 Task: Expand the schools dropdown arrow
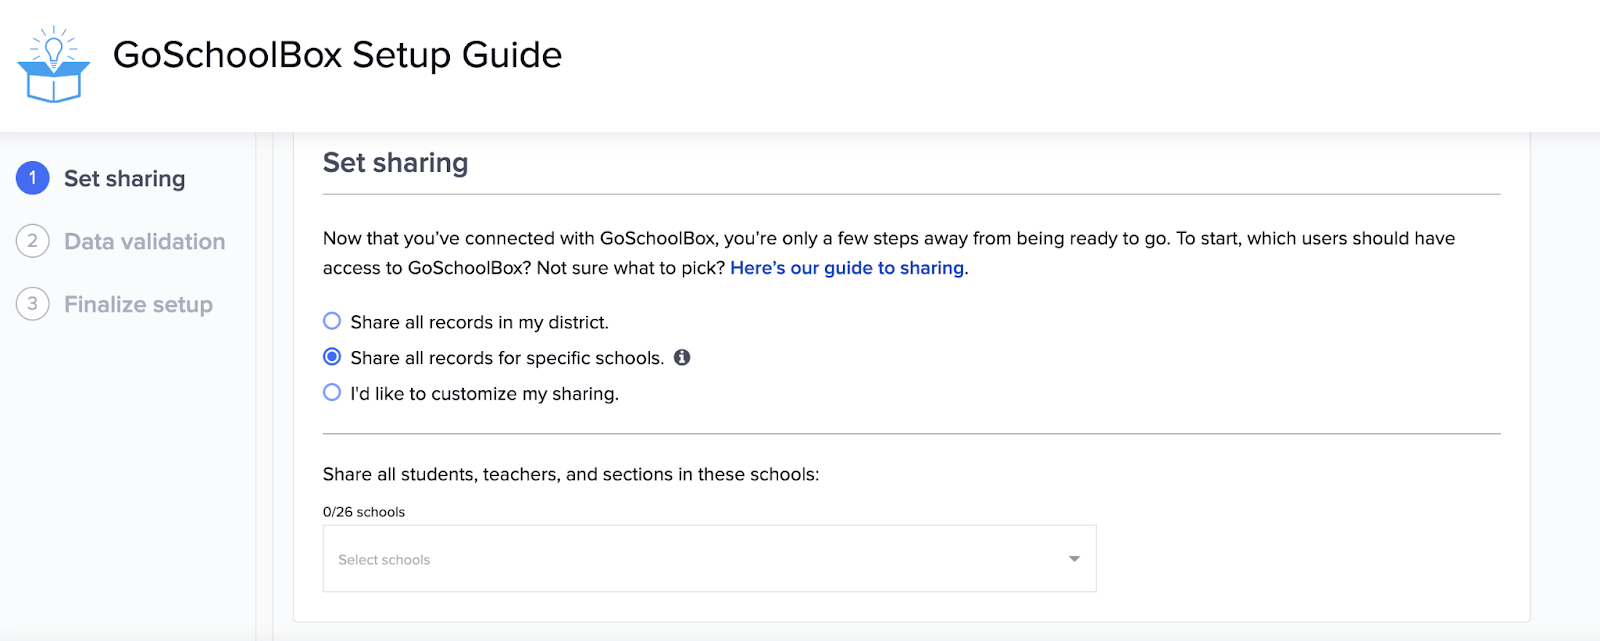point(1074,559)
